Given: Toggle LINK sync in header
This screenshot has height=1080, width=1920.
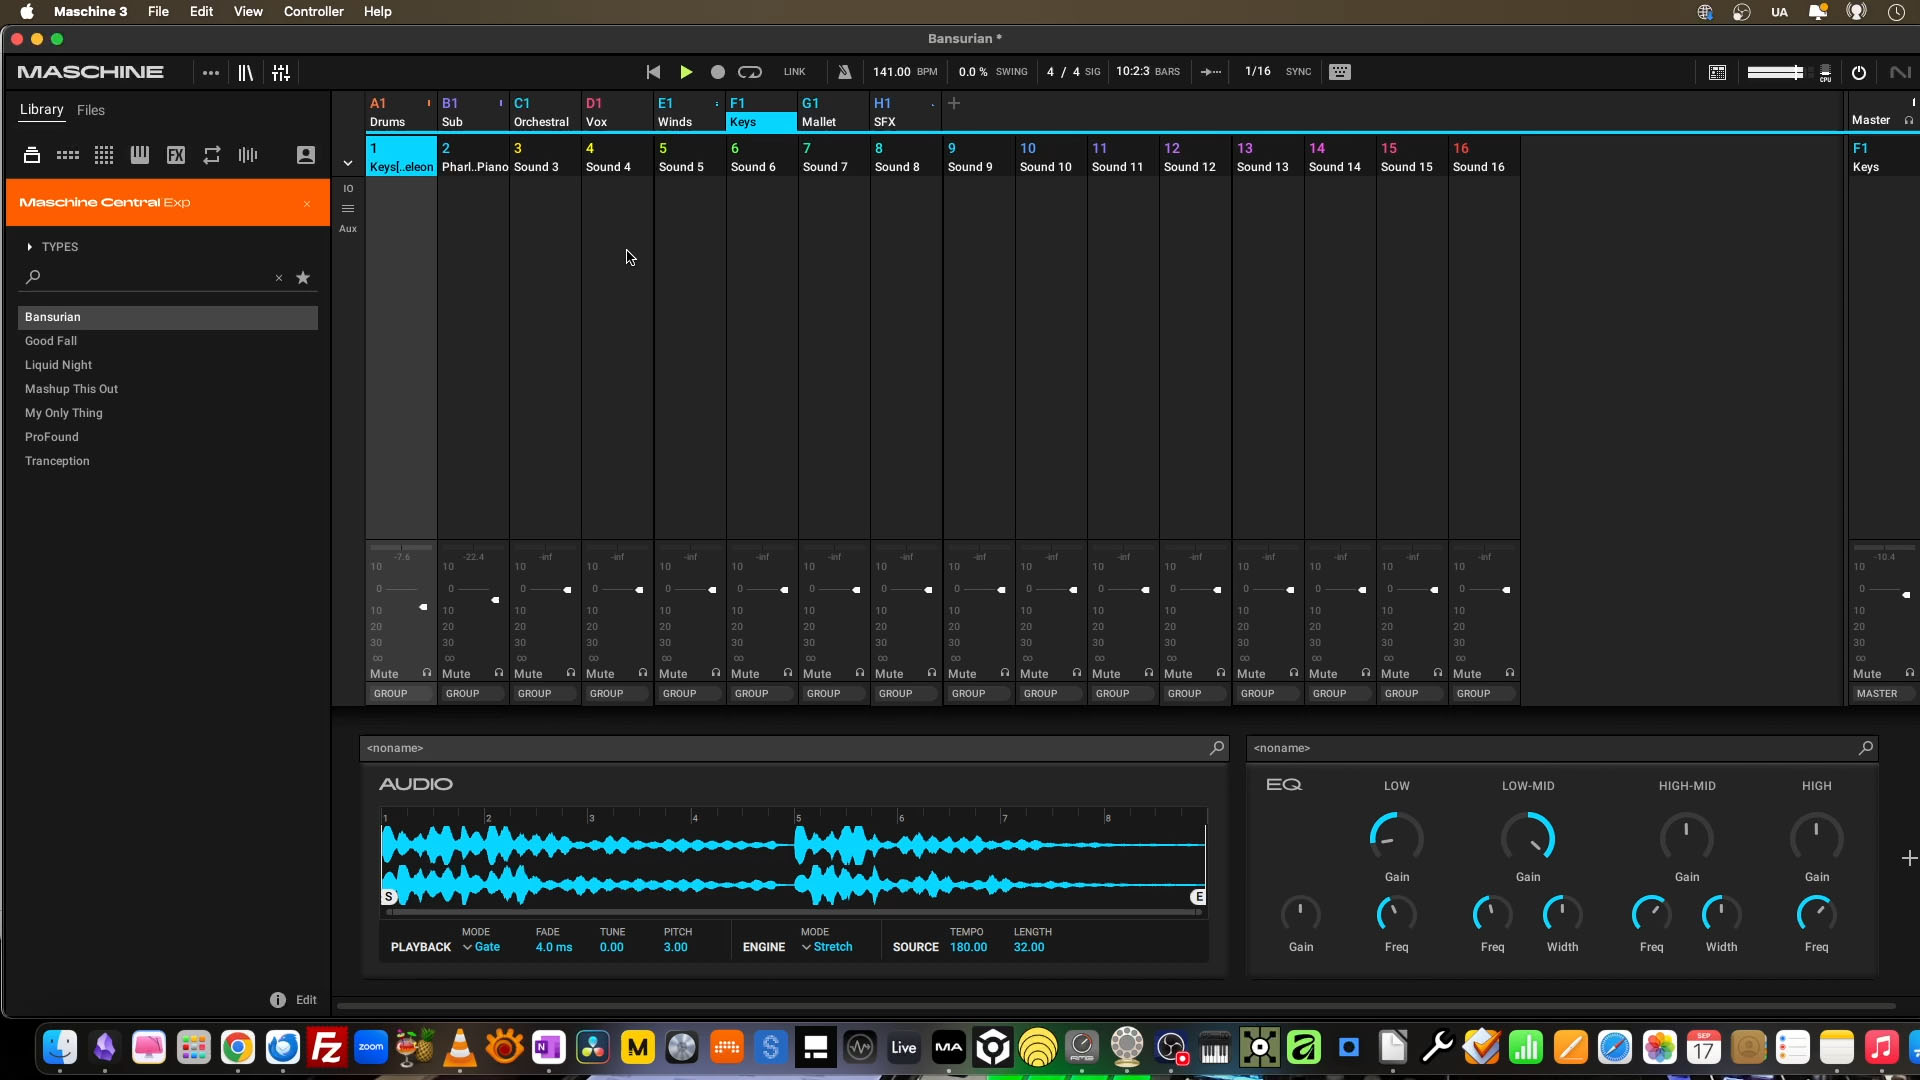Looking at the screenshot, I should pyautogui.click(x=795, y=72).
